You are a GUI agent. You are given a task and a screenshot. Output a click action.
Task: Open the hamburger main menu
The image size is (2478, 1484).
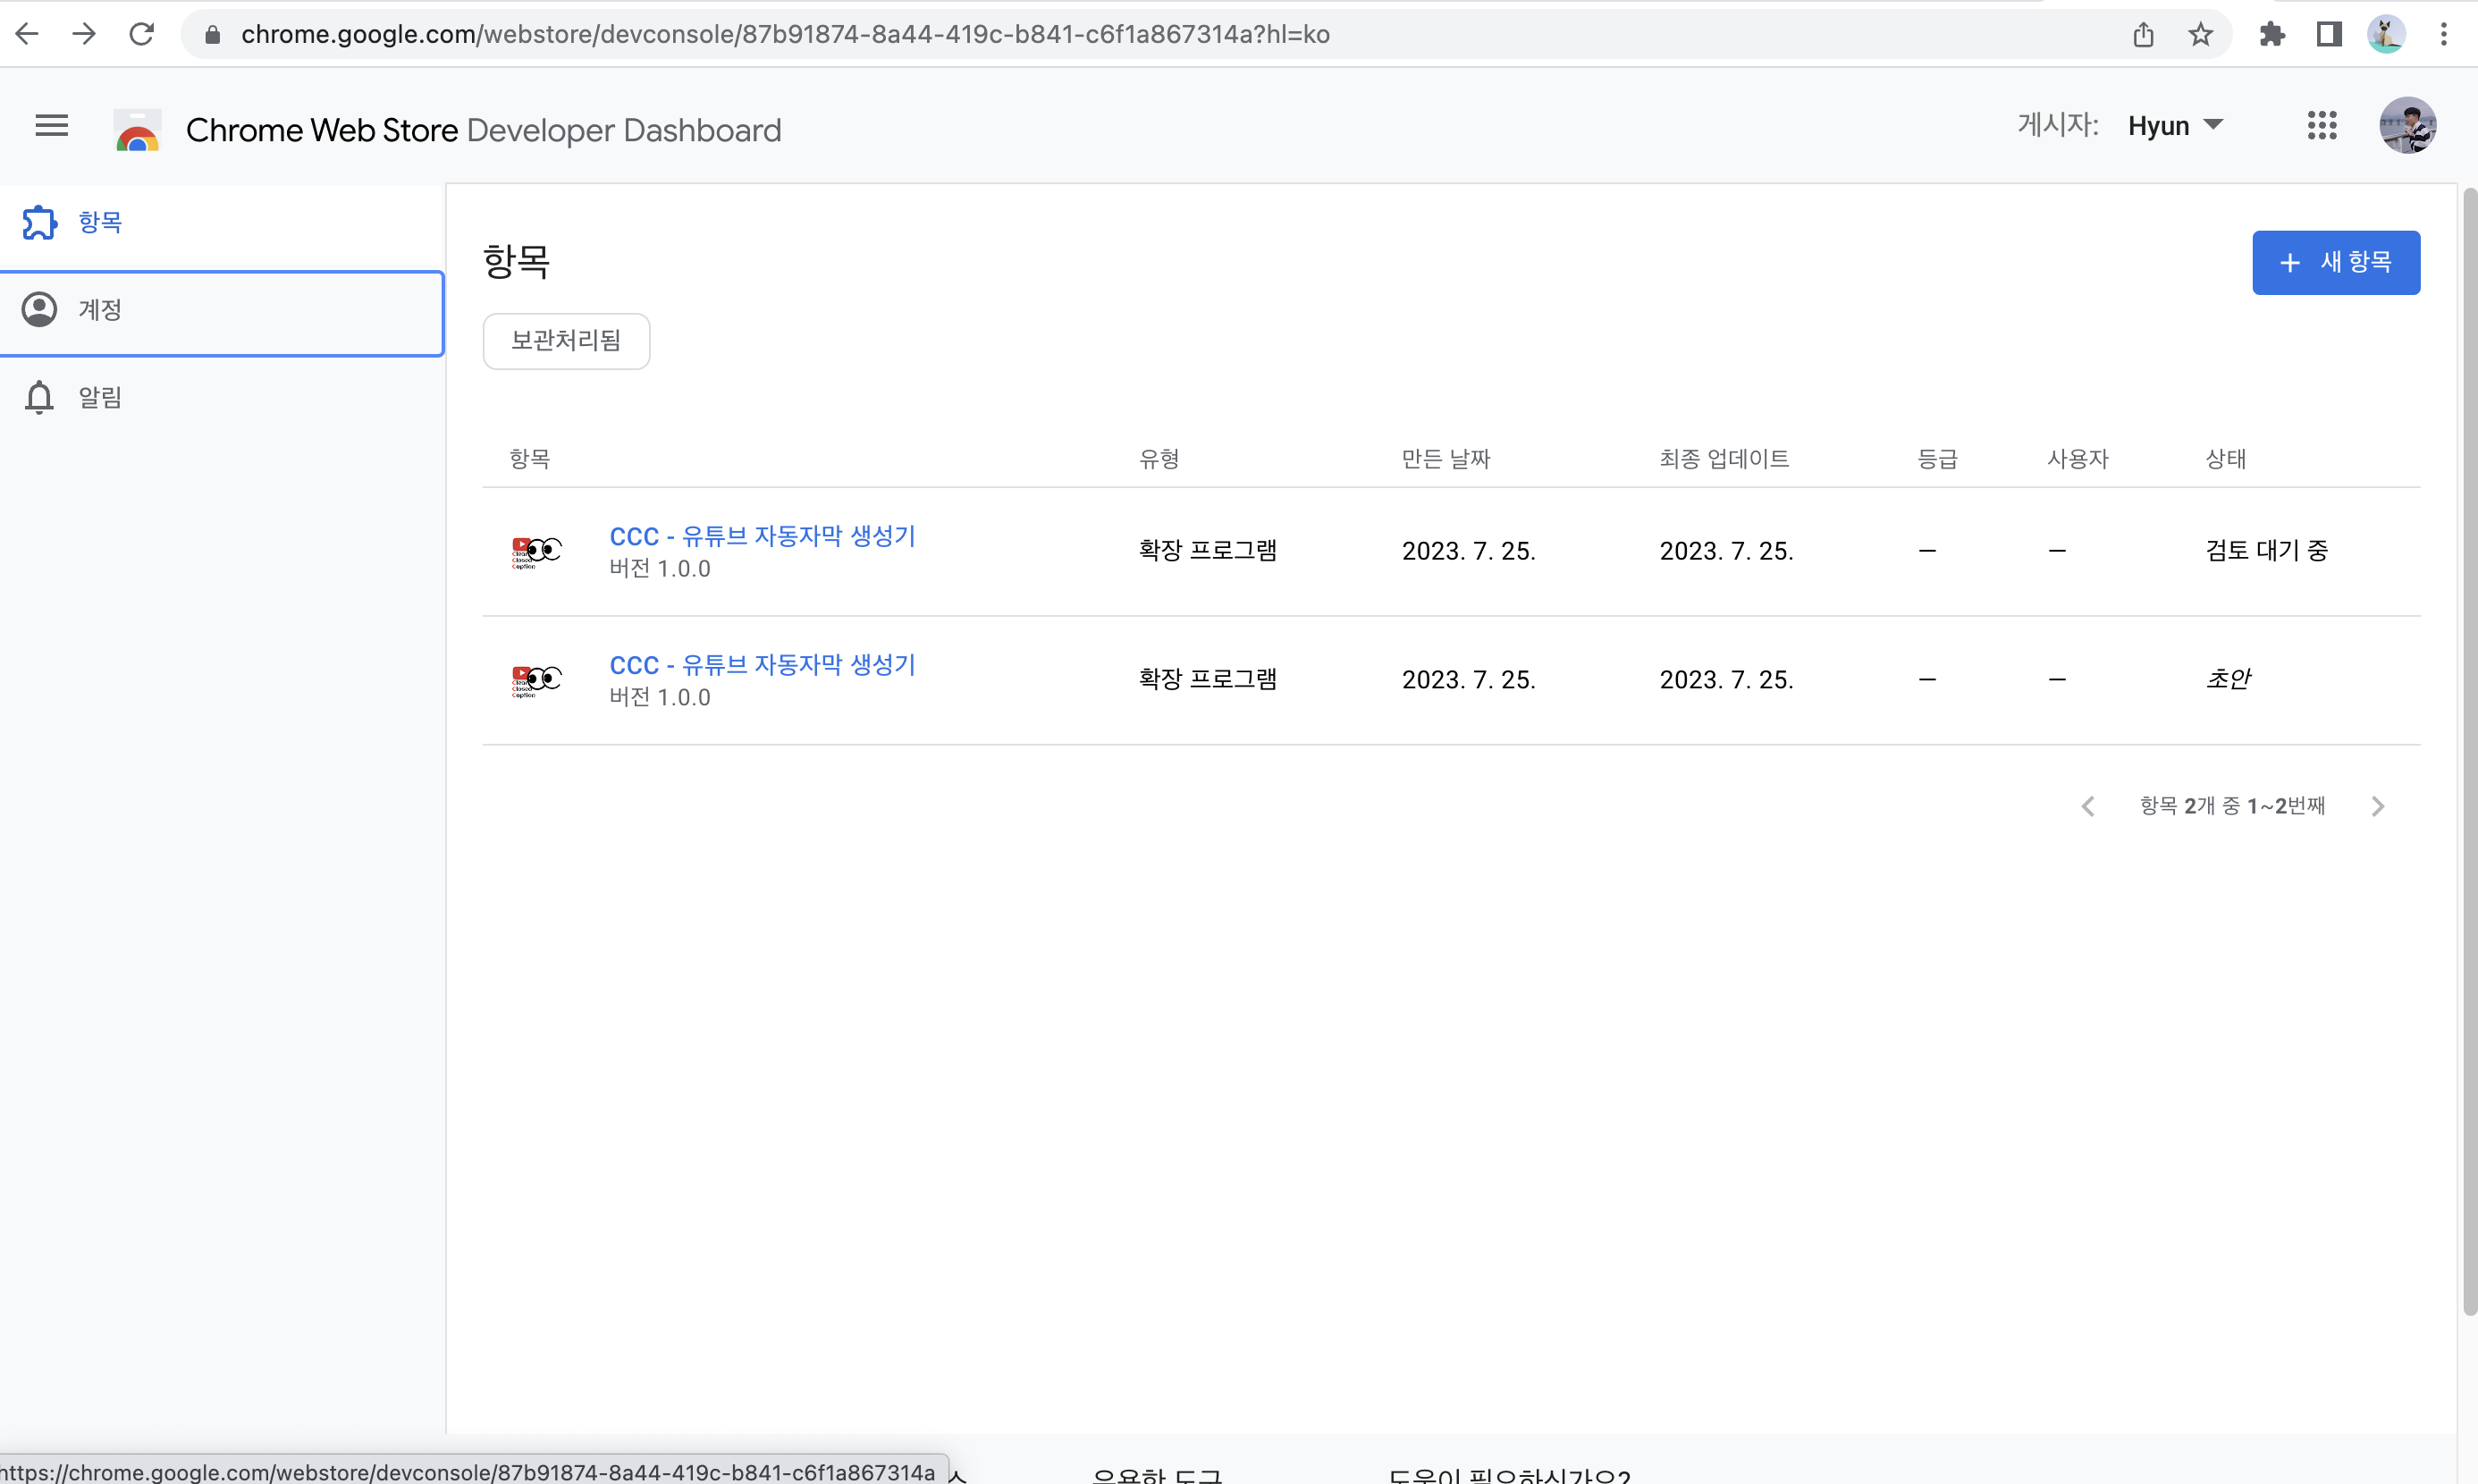pos(51,126)
